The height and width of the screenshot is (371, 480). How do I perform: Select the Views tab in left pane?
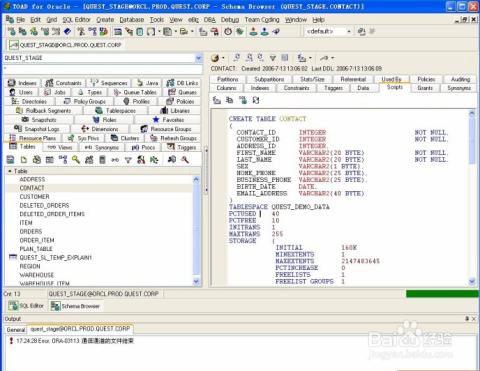point(60,147)
